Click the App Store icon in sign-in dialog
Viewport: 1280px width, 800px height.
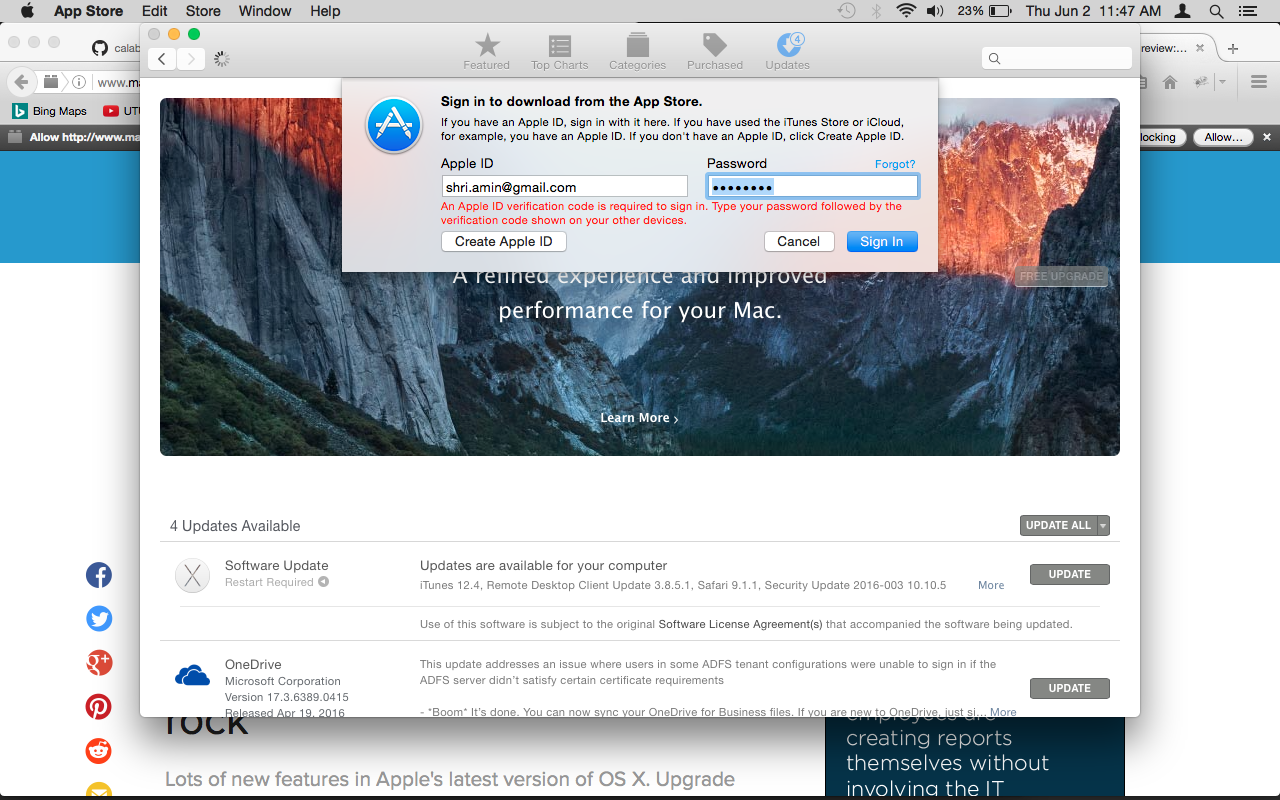[x=394, y=125]
